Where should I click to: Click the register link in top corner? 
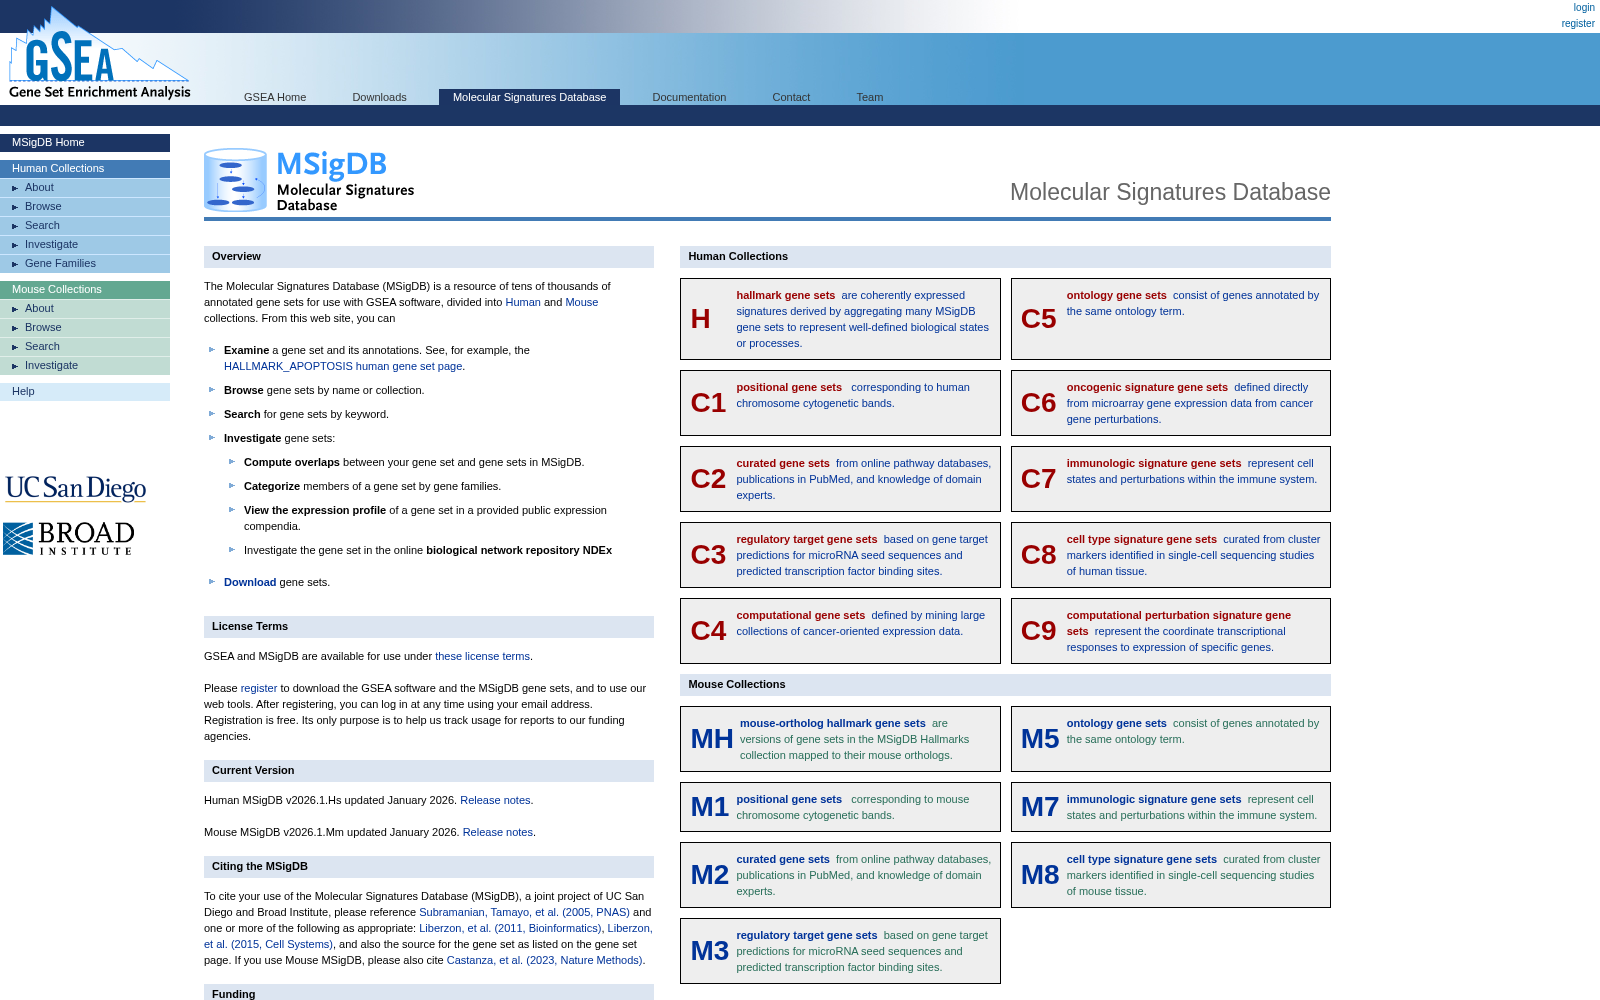click(1578, 24)
